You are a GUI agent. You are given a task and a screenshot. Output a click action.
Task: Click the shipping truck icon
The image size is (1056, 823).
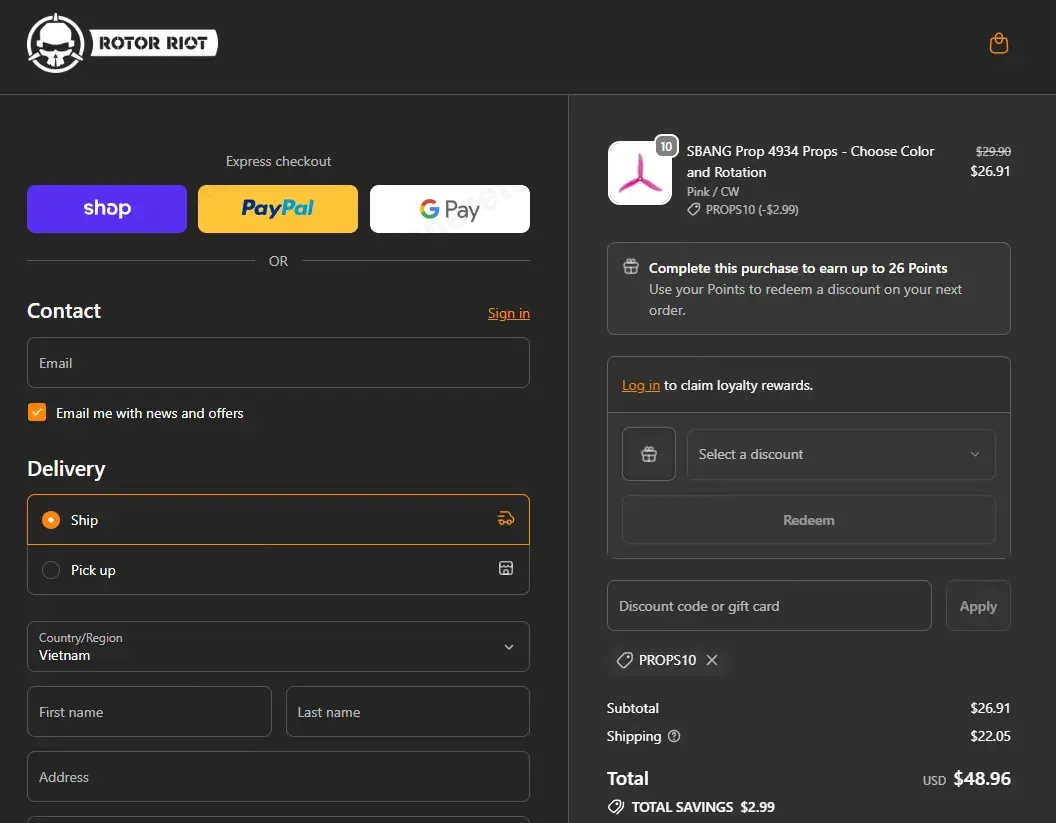click(506, 519)
